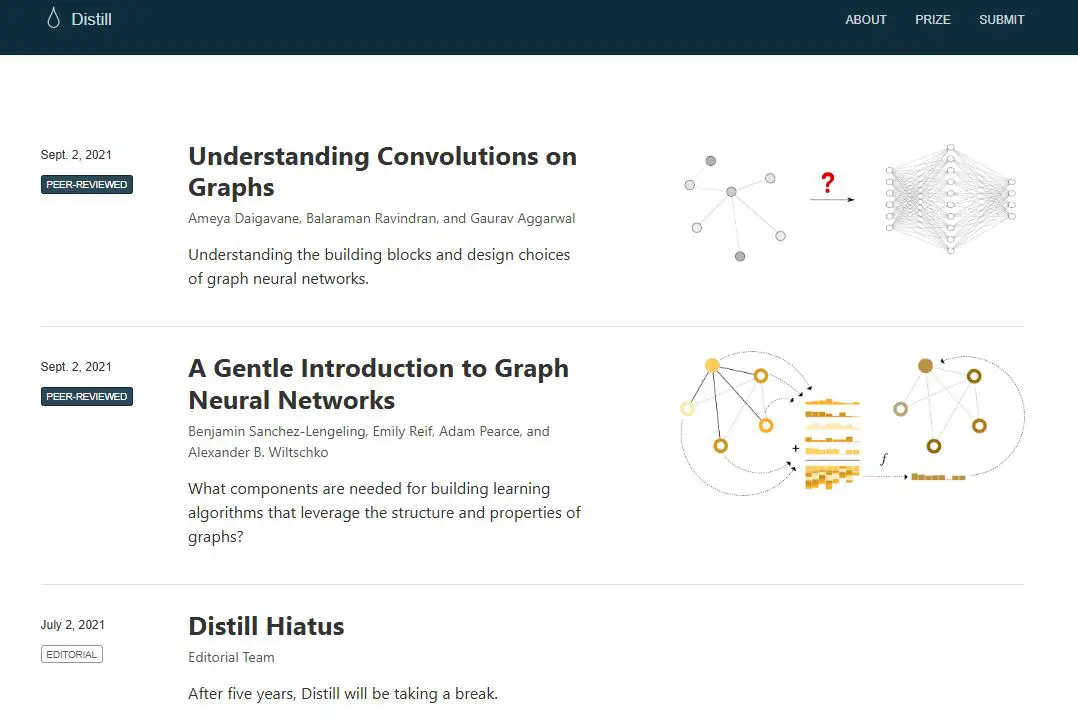Click the PEER-REVIEWED badge on the convolutions article
Screen dimensions: 1078x722
tap(87, 184)
